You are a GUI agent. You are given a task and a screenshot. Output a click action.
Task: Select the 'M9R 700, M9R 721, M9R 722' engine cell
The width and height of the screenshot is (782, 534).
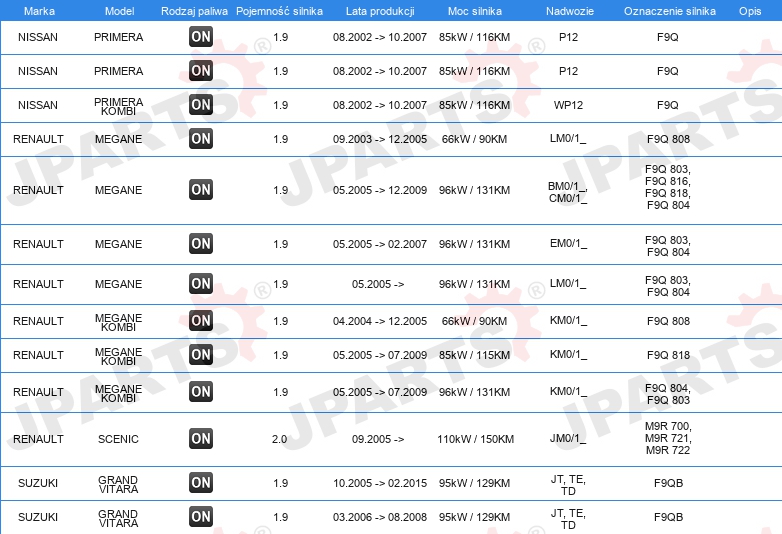tap(668, 438)
